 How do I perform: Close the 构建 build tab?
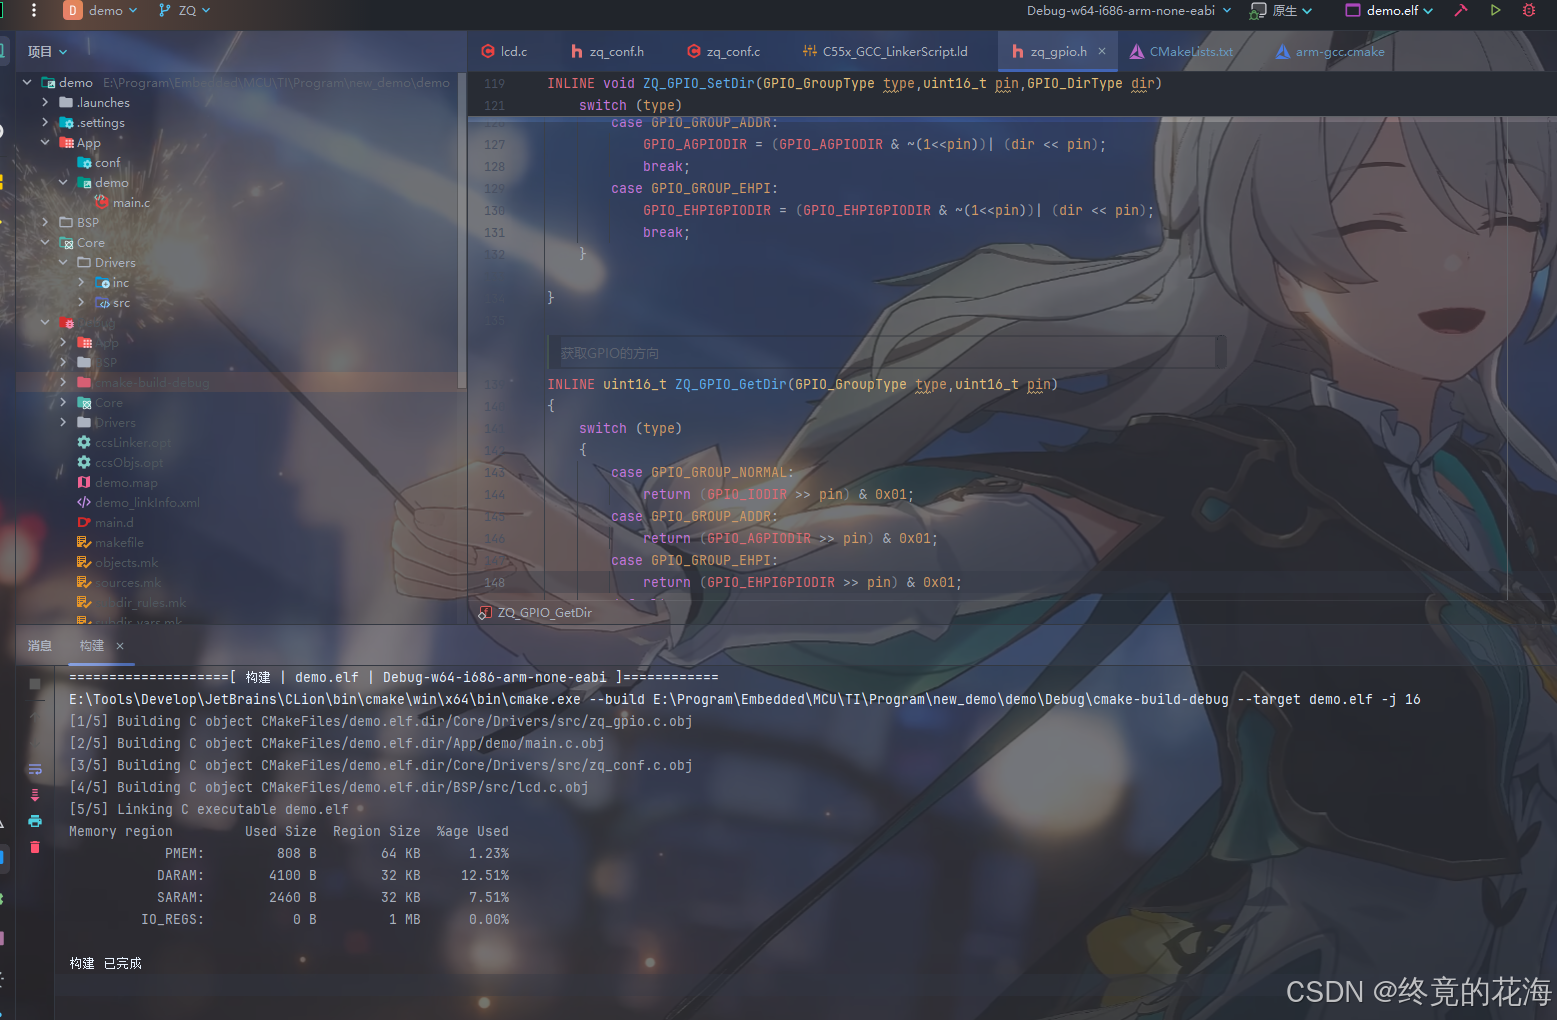[120, 645]
